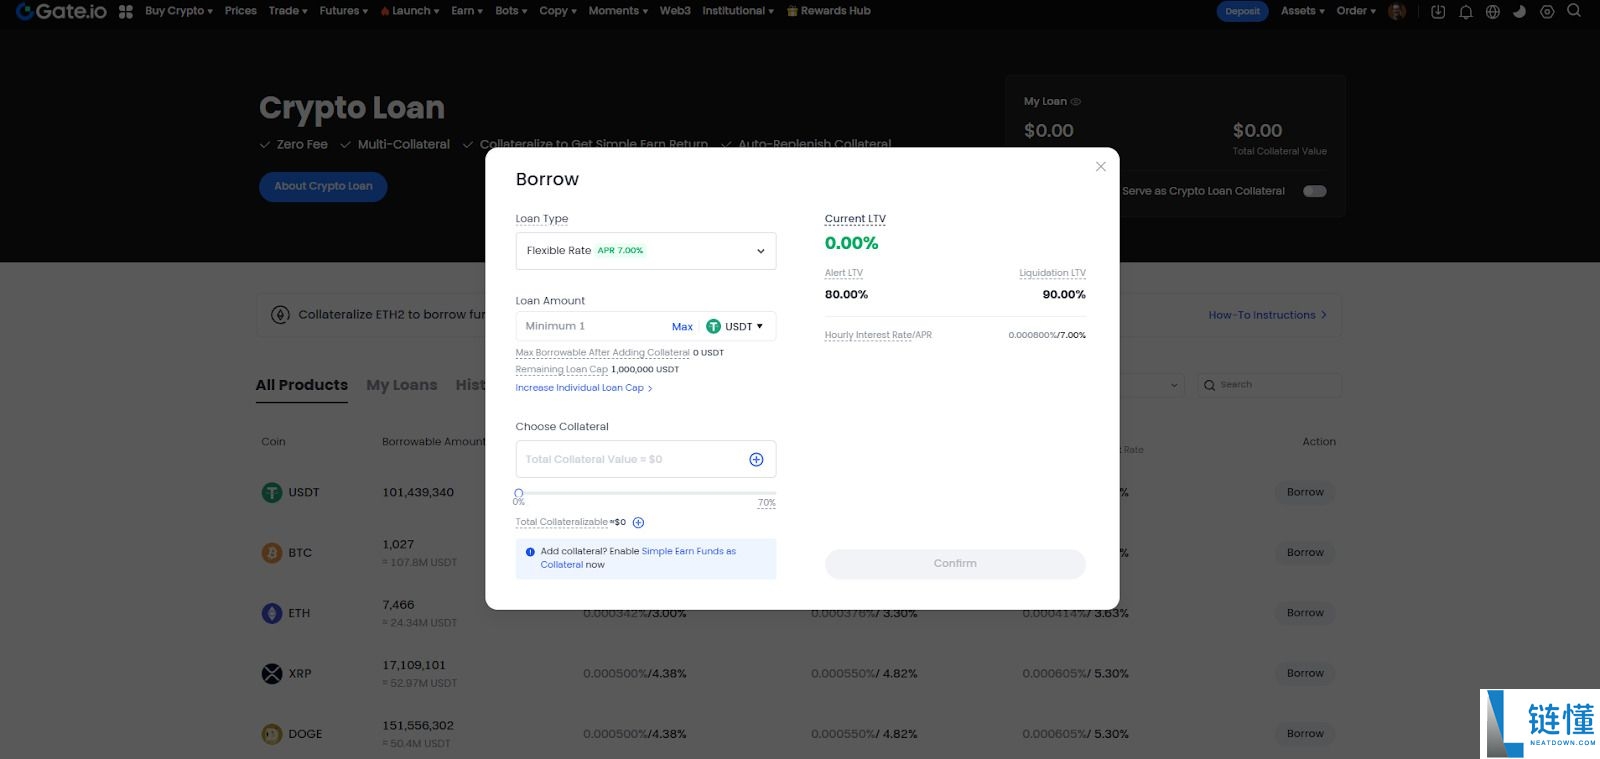The image size is (1600, 759).
Task: Click Borrow in the USDT row
Action: [1305, 492]
